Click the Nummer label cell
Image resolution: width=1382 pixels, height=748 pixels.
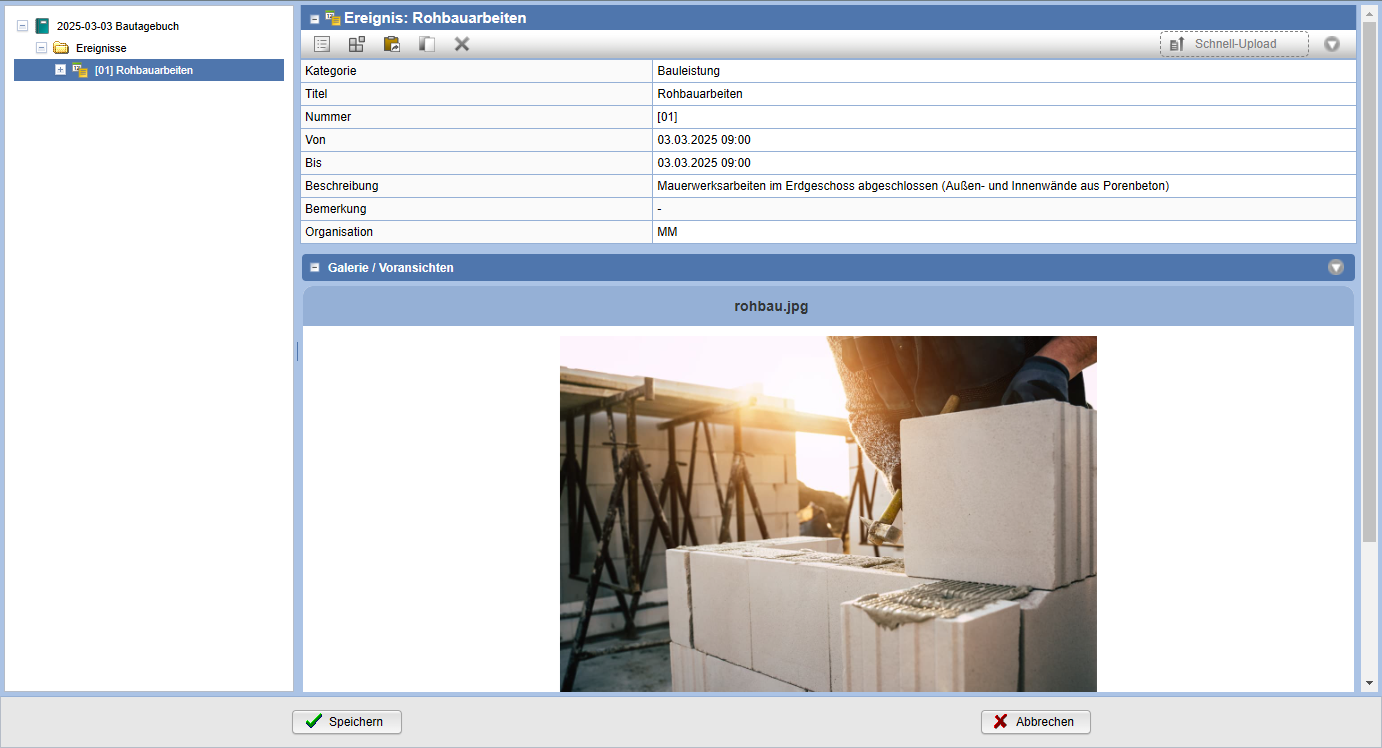[x=477, y=117]
